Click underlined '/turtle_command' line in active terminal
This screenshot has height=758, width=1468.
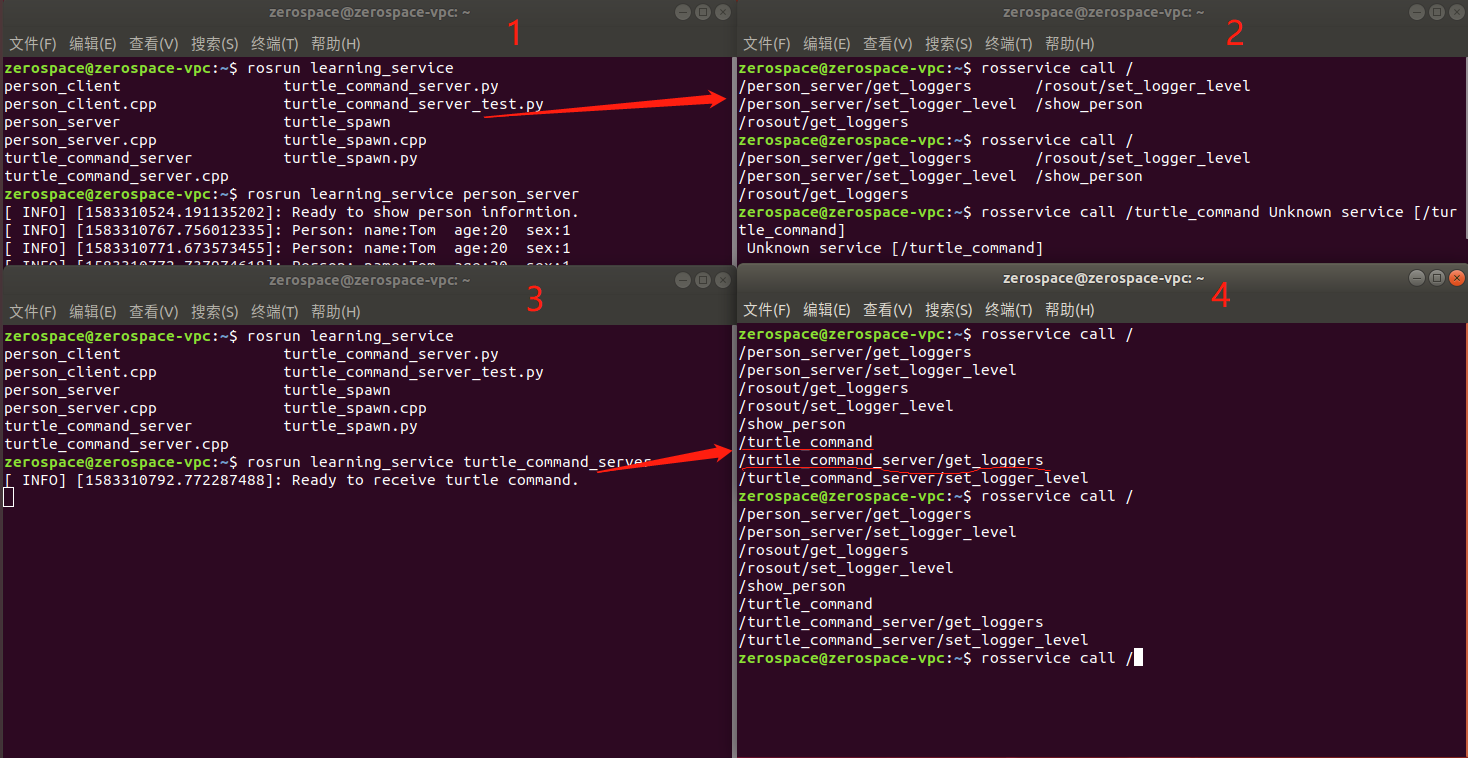pyautogui.click(x=805, y=442)
